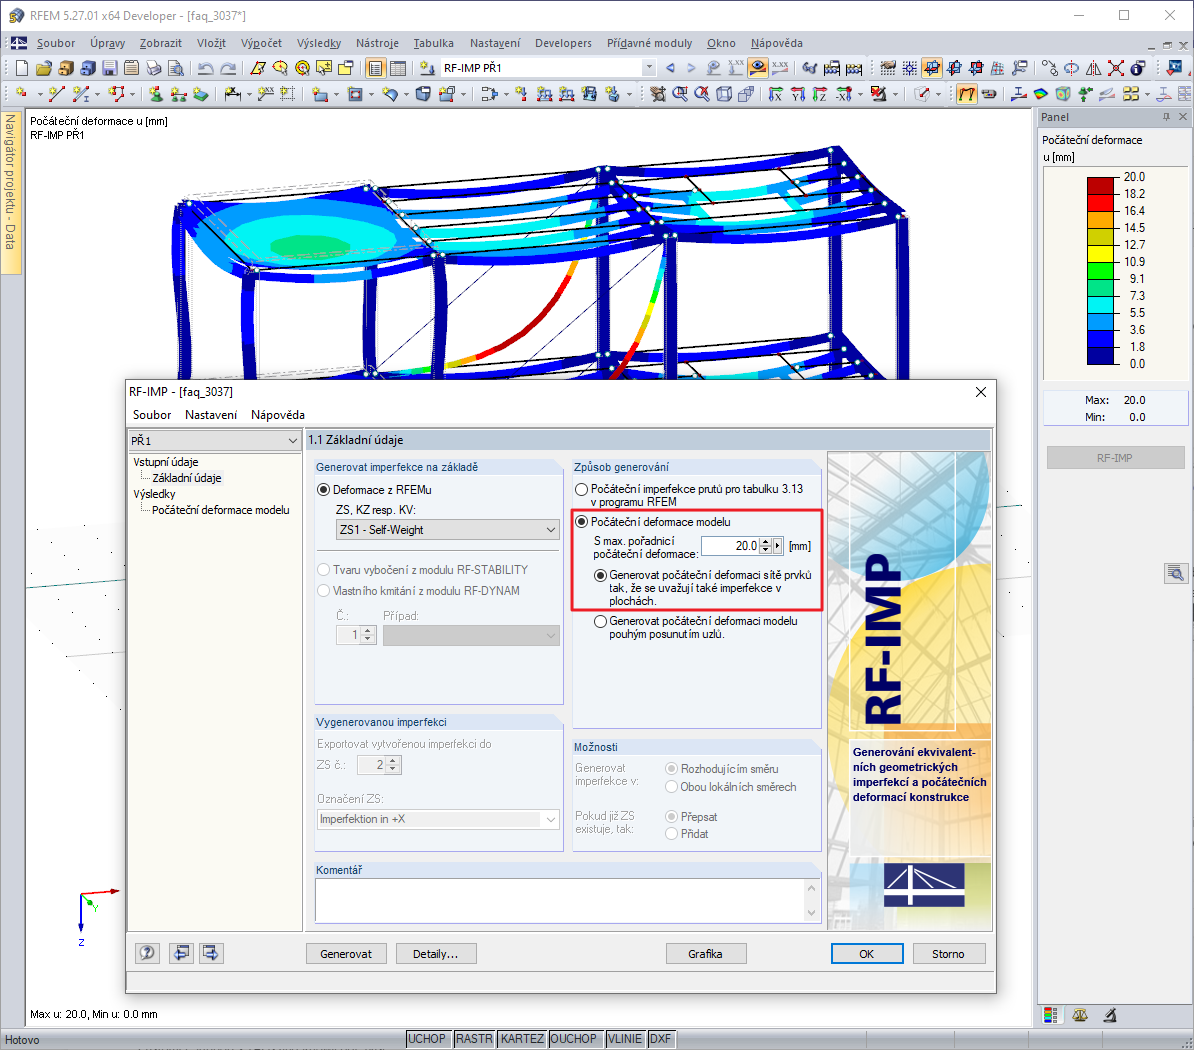Click the new line tool icon
Screen dimensions: 1194x1050
(x=56, y=94)
